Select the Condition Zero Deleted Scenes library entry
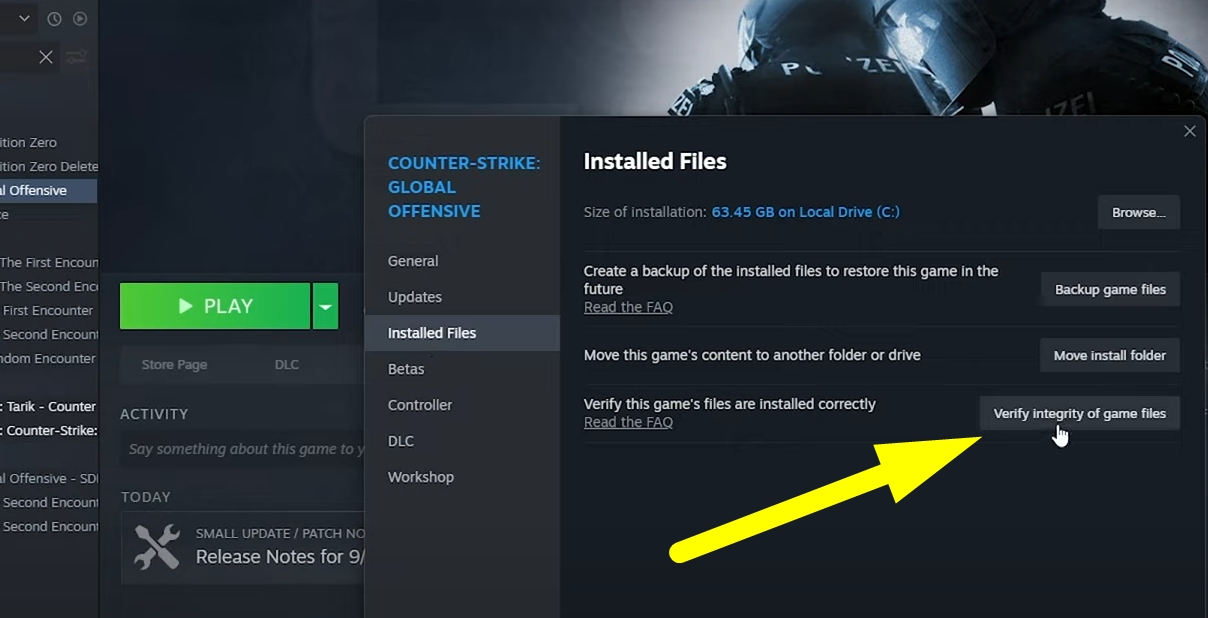The height and width of the screenshot is (618, 1208). tap(49, 166)
